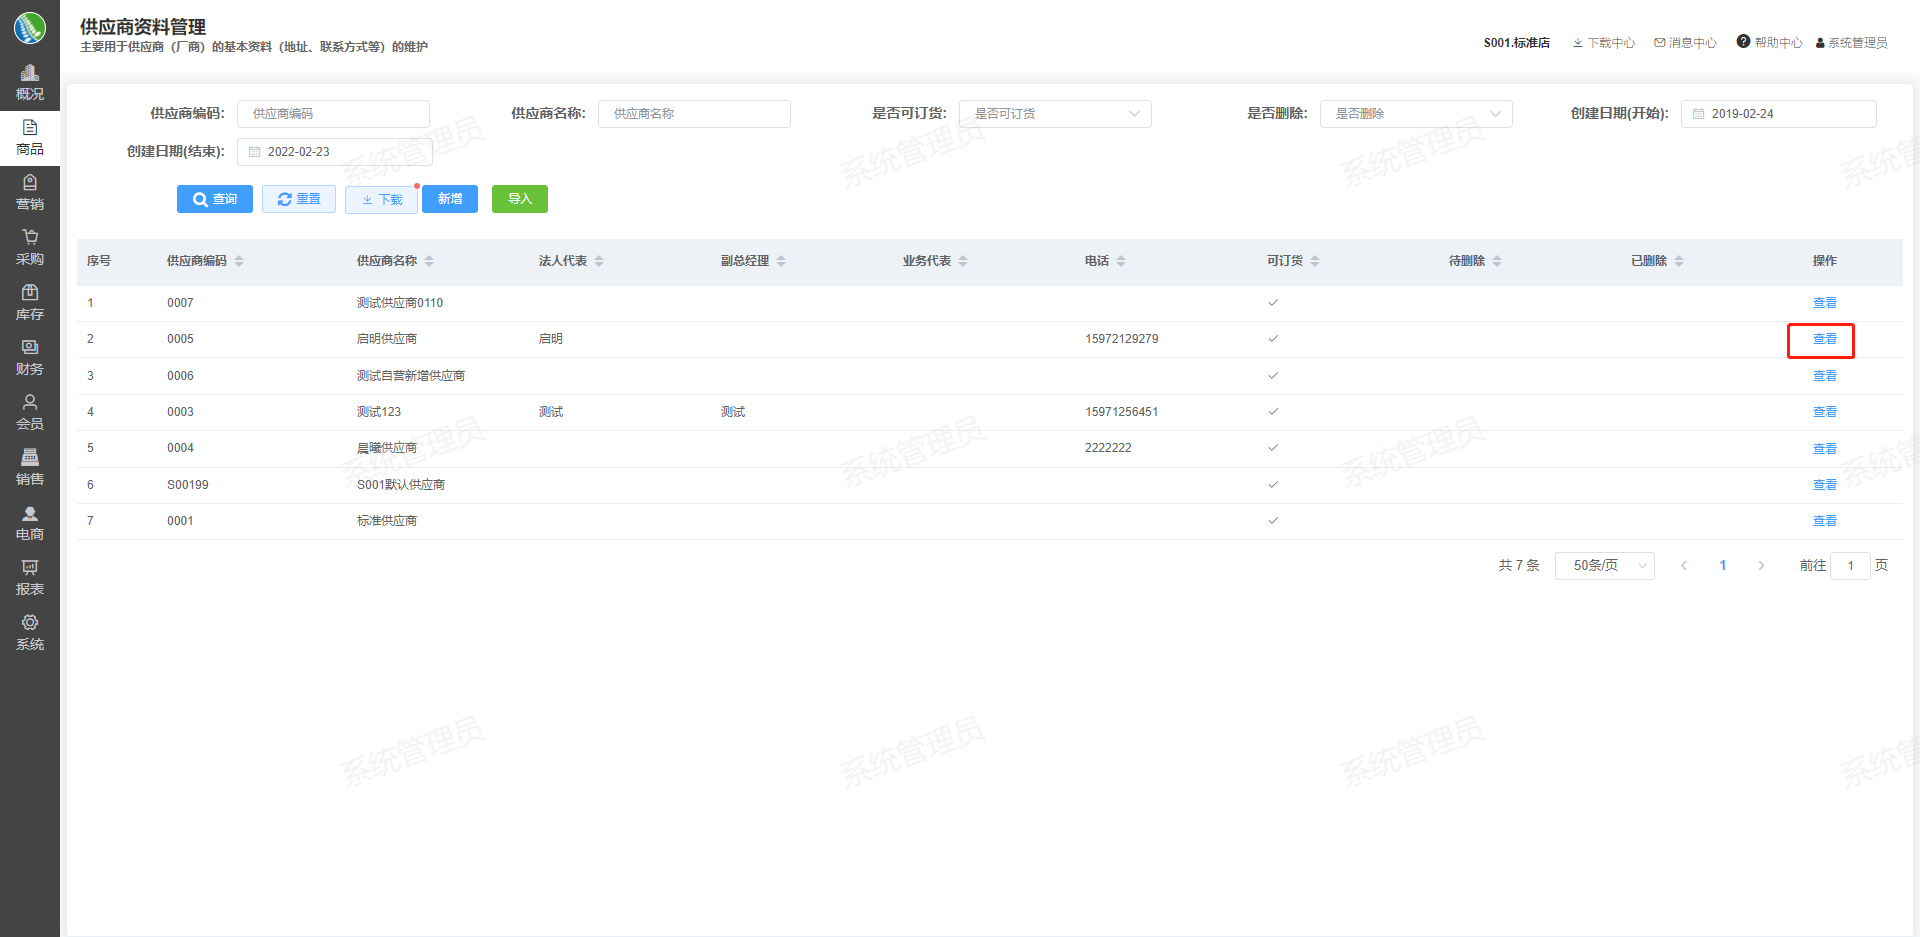Sort the table by 供应商名称 column
Screen dimensions: 1920x937
click(429, 261)
